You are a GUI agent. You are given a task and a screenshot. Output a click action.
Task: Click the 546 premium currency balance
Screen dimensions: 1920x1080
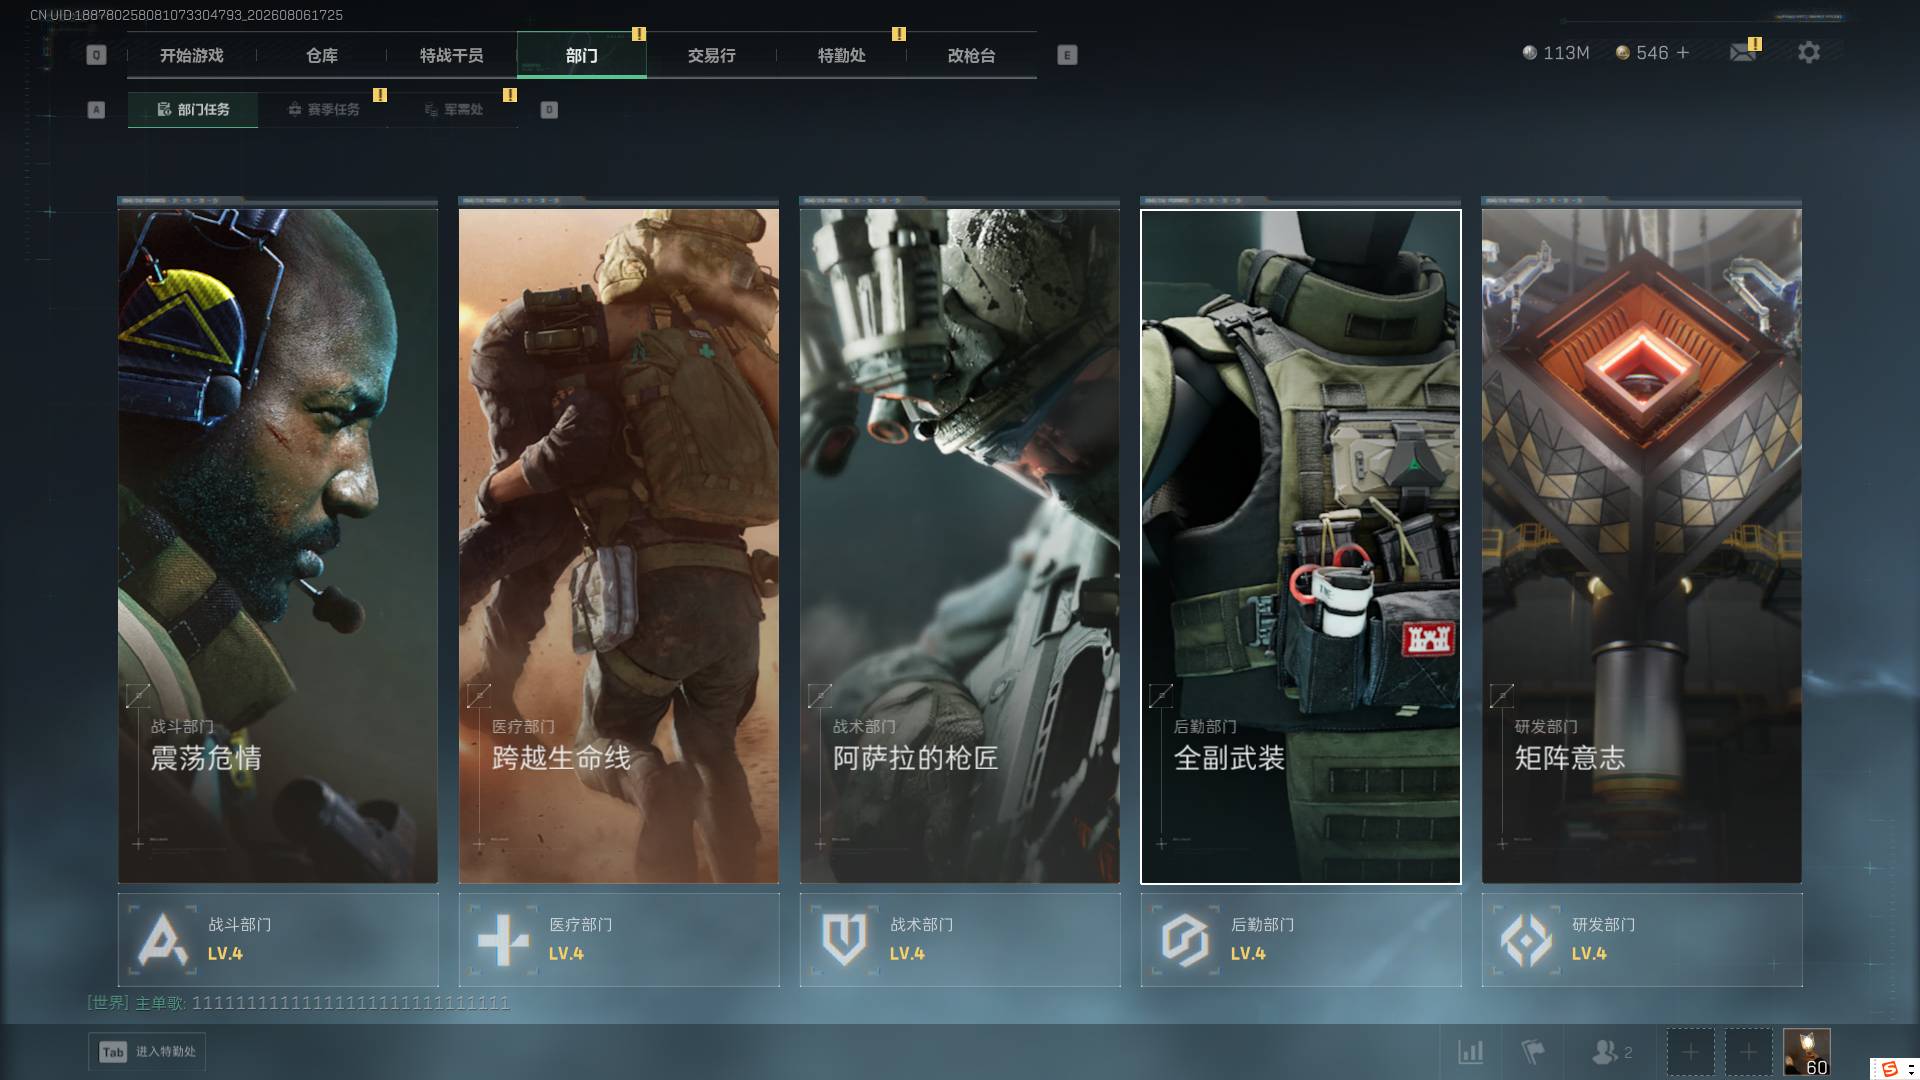[x=1642, y=53]
